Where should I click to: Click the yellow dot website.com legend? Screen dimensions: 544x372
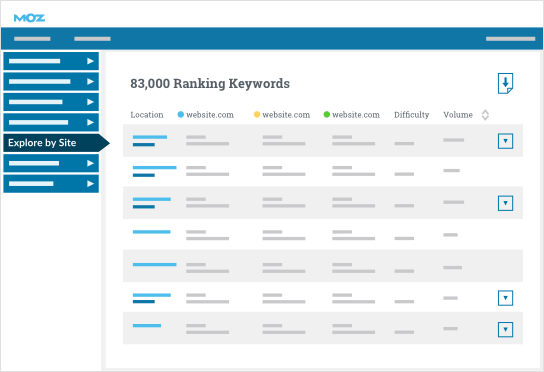[282, 115]
